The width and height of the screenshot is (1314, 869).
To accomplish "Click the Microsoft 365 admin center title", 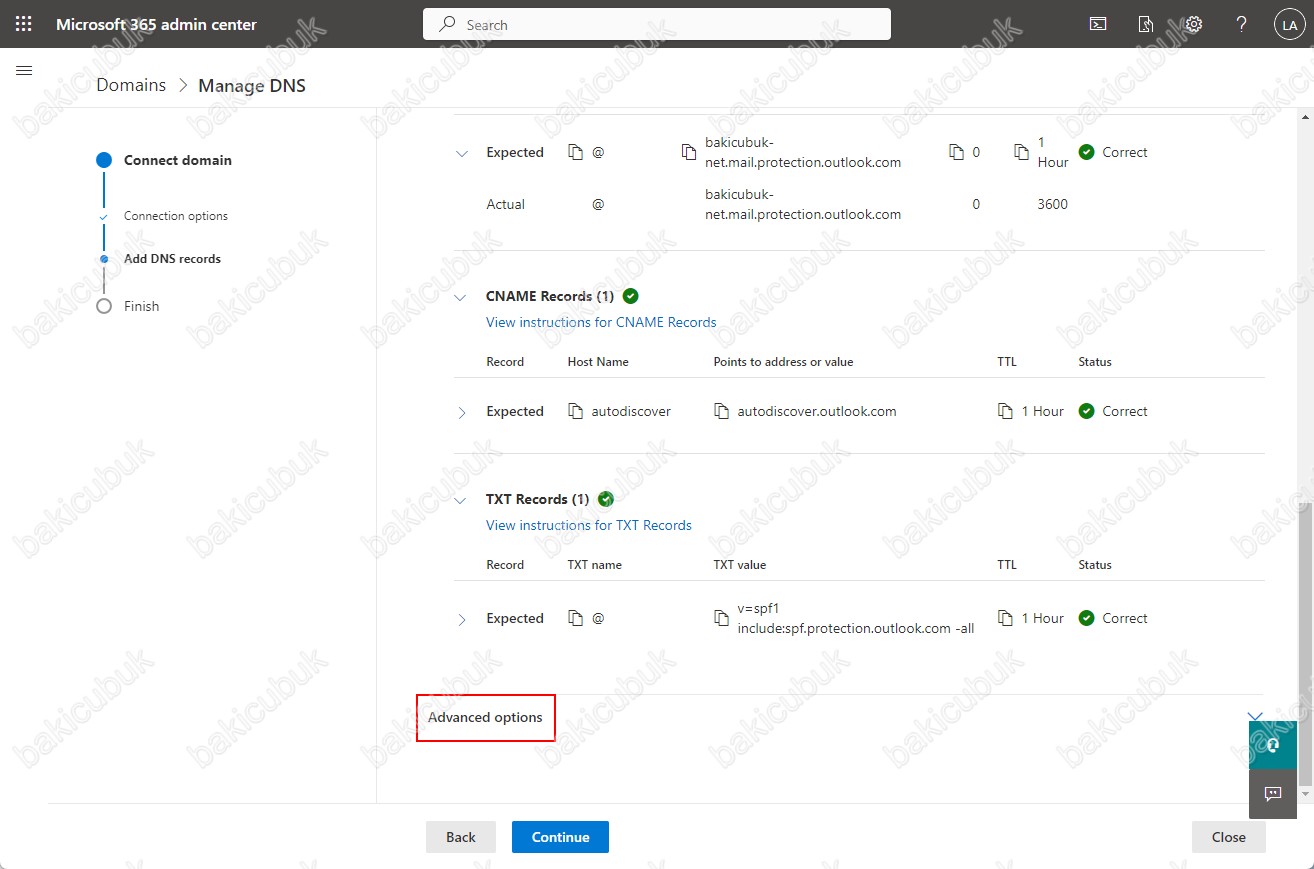I will (x=156, y=24).
